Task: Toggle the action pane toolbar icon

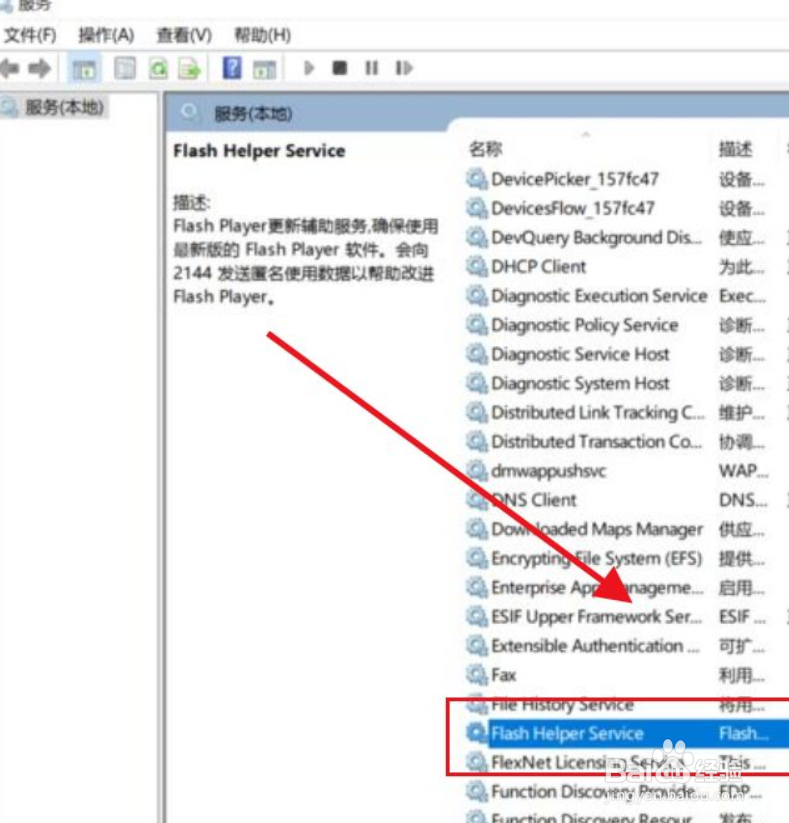Action: [265, 69]
